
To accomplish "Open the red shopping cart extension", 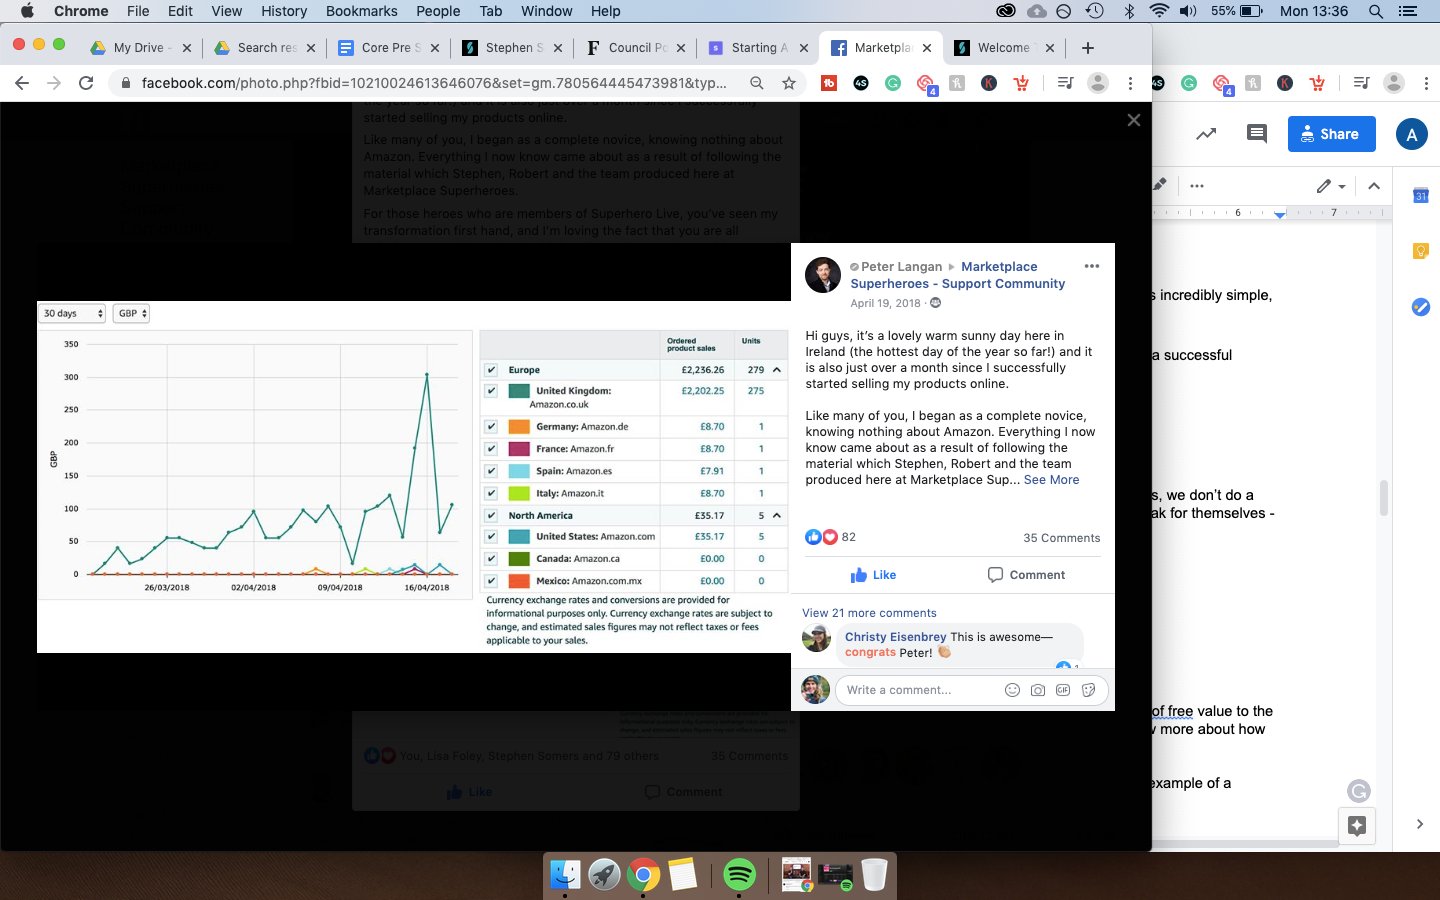I will 1021,83.
